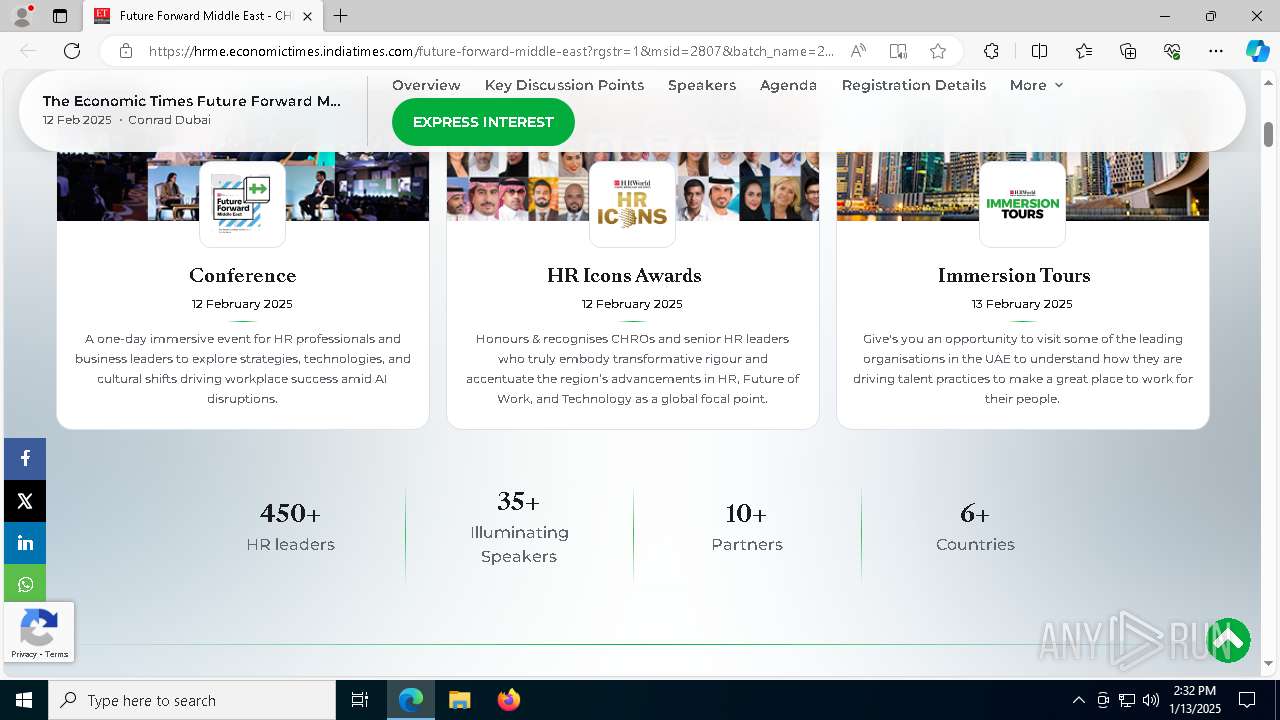Click the 35+ Illuminating Speakers statistic
This screenshot has width=1280, height=720.
(x=519, y=527)
